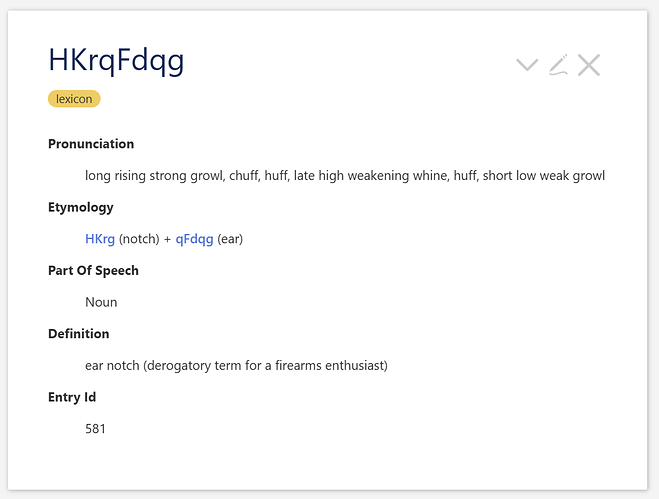Screen dimensions: 659x499
Task: Click the Definition field label
Action: pos(79,334)
